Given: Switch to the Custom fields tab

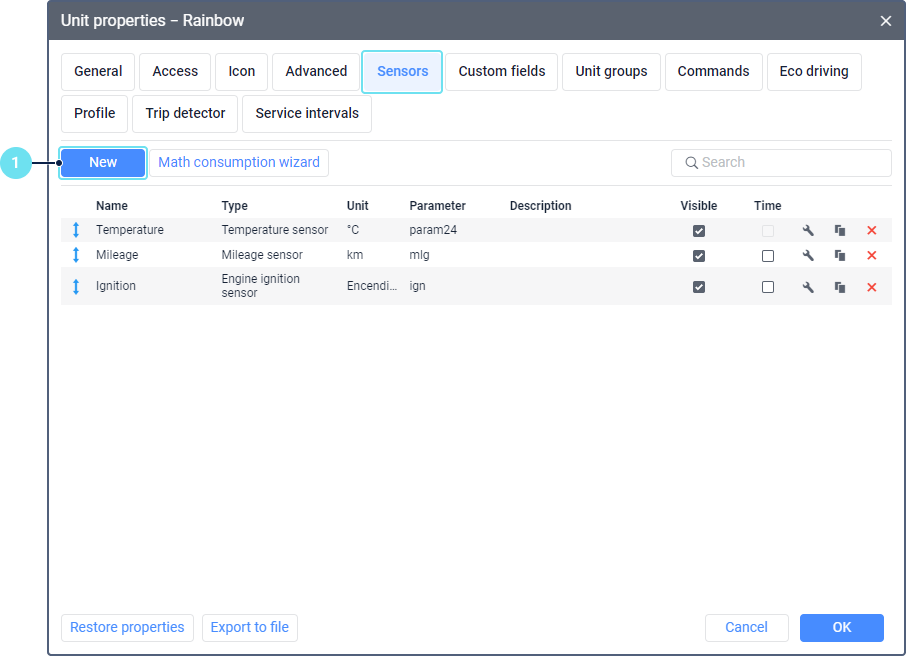Looking at the screenshot, I should pyautogui.click(x=501, y=72).
